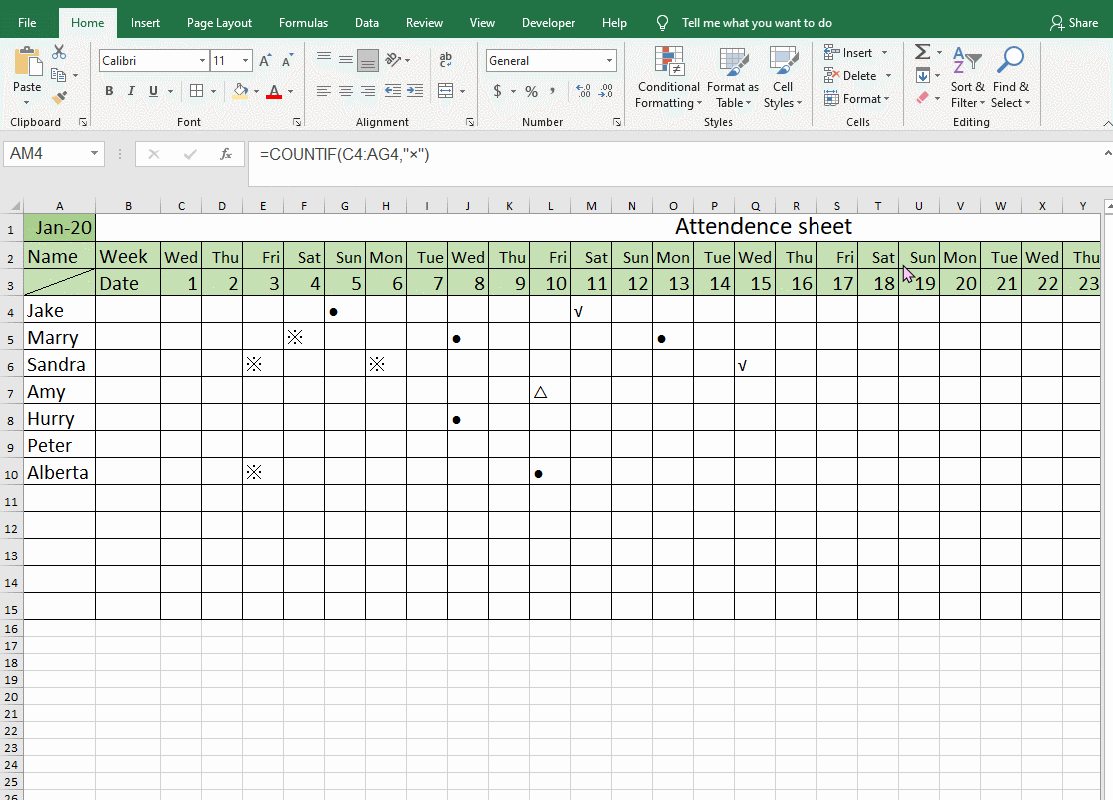Viewport: 1113px width, 800px height.
Task: Select the Format Painter icon
Action: coord(60,96)
